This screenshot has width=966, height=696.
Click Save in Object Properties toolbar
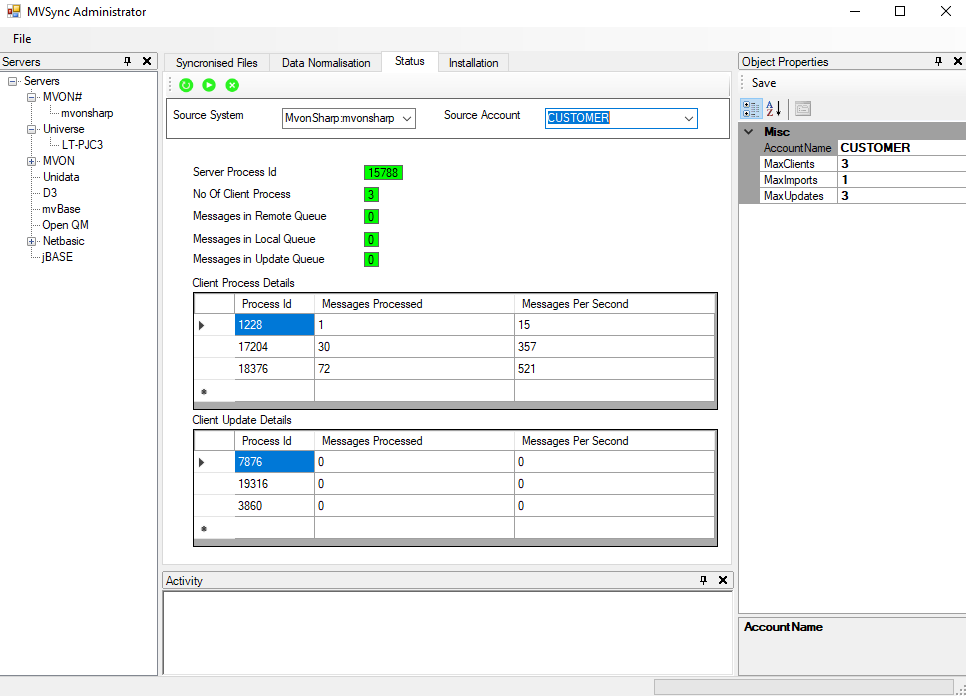(763, 83)
